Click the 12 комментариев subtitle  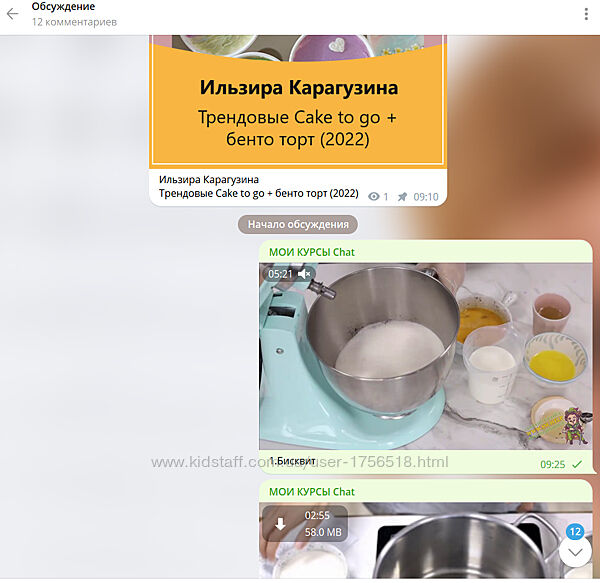(x=74, y=22)
